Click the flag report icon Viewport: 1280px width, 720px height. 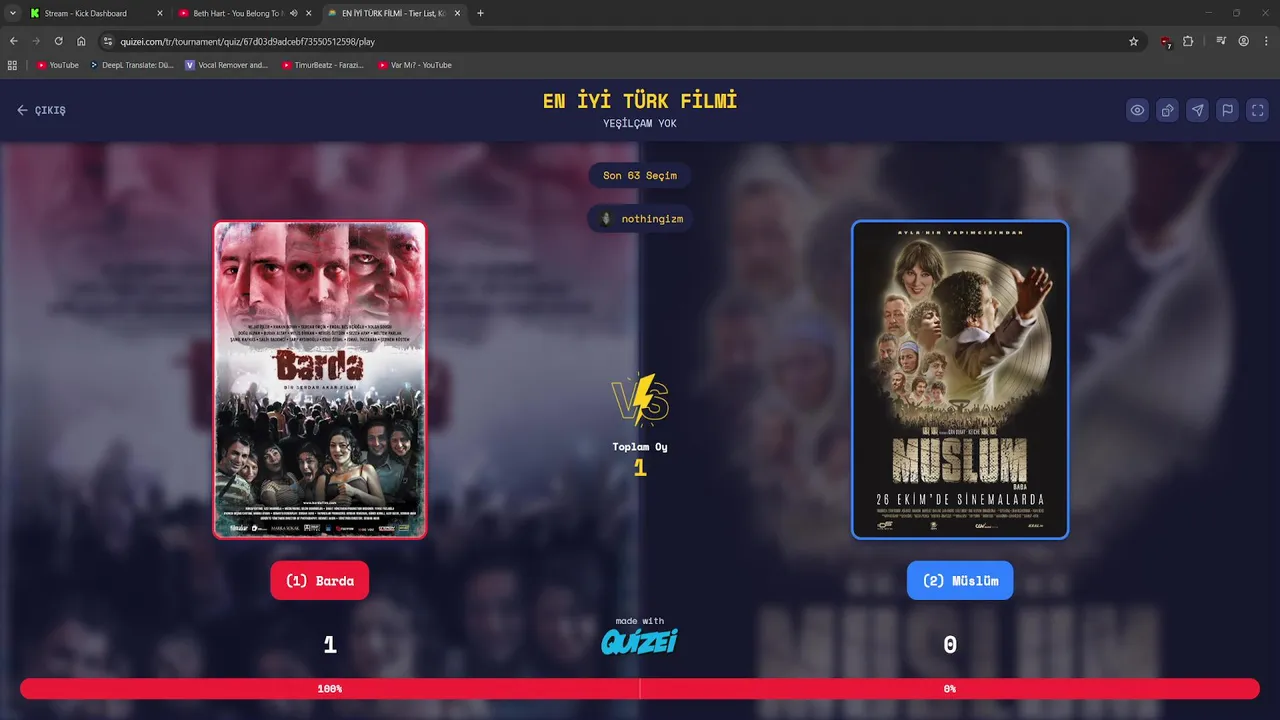point(1227,110)
